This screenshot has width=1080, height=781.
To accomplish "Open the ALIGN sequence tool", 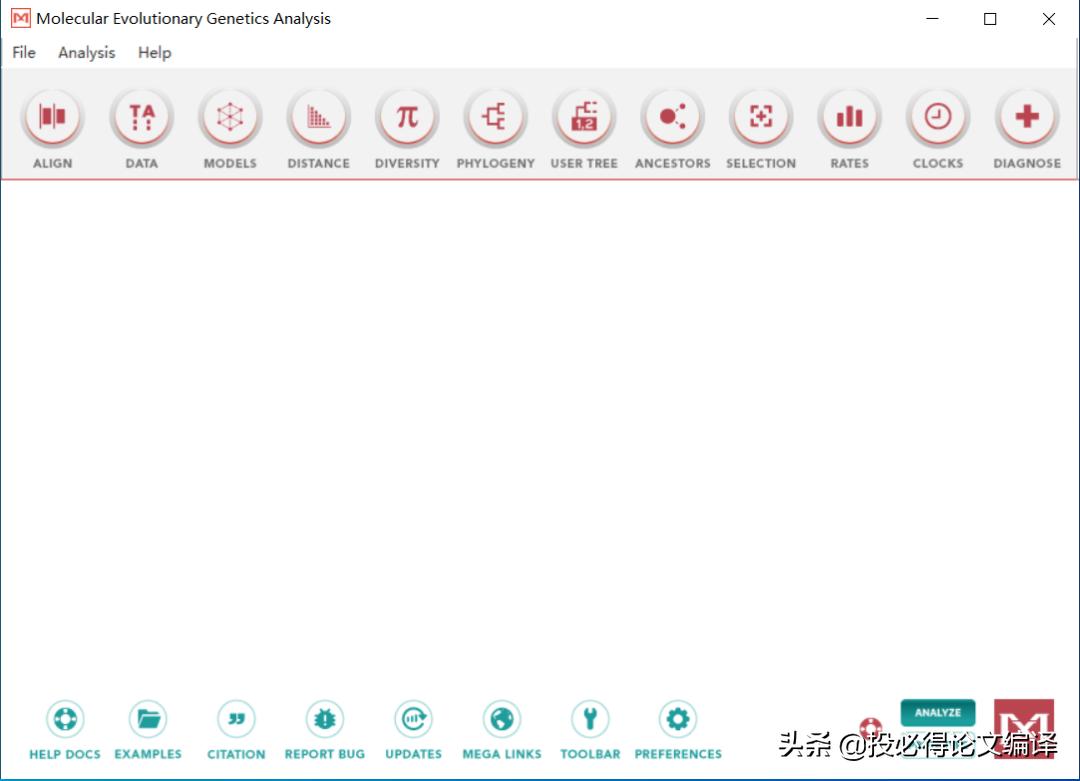I will pyautogui.click(x=52, y=117).
